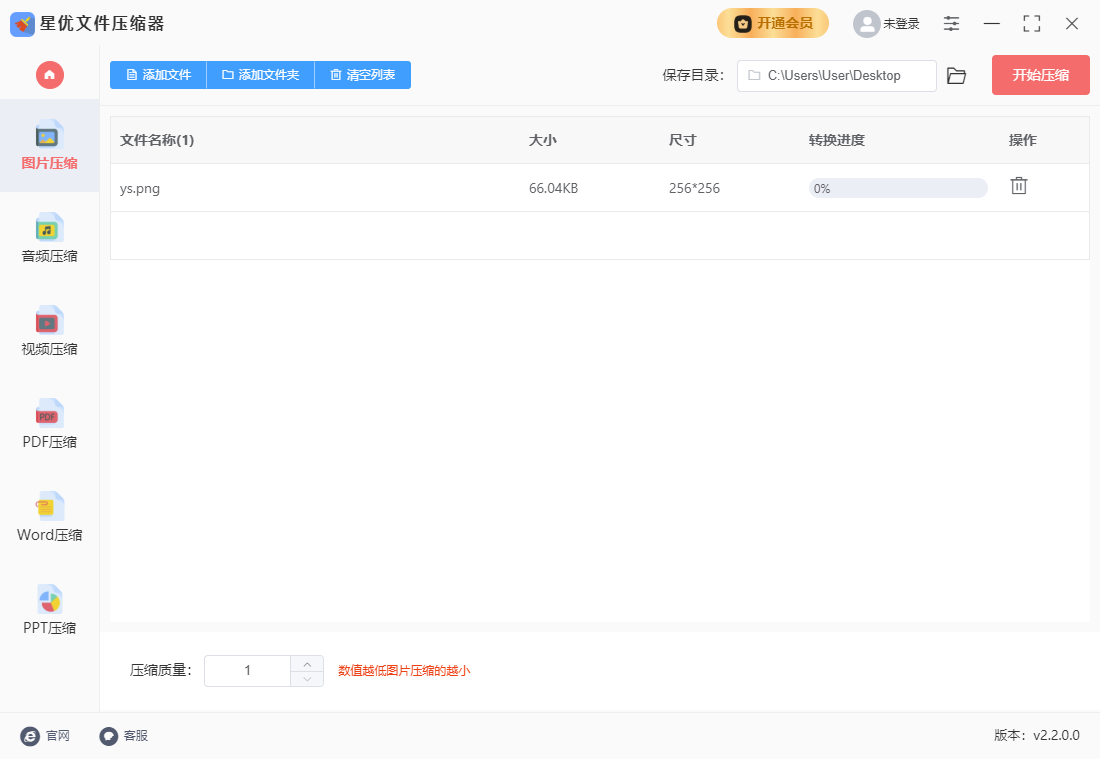This screenshot has width=1100, height=760.
Task: Contact customer service (客服)
Action: [124, 736]
